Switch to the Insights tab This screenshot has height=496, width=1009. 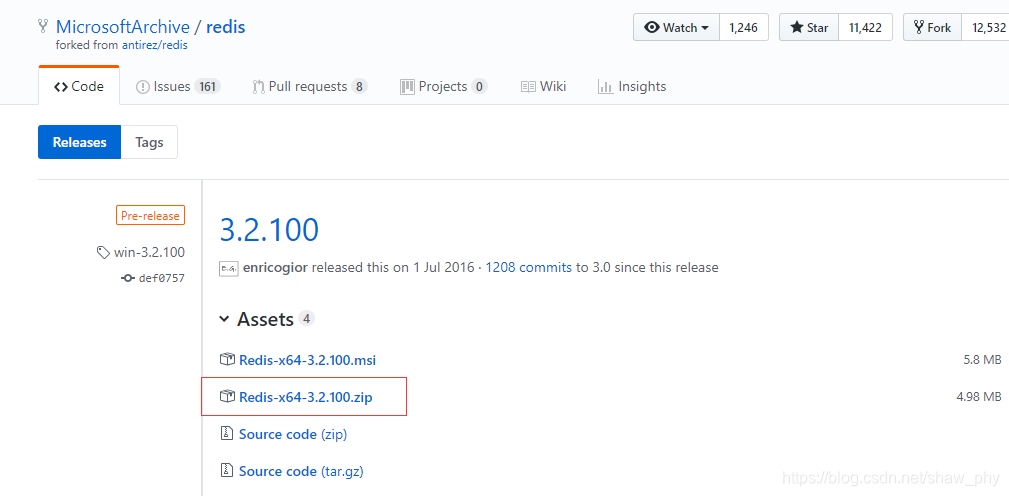pyautogui.click(x=632, y=86)
